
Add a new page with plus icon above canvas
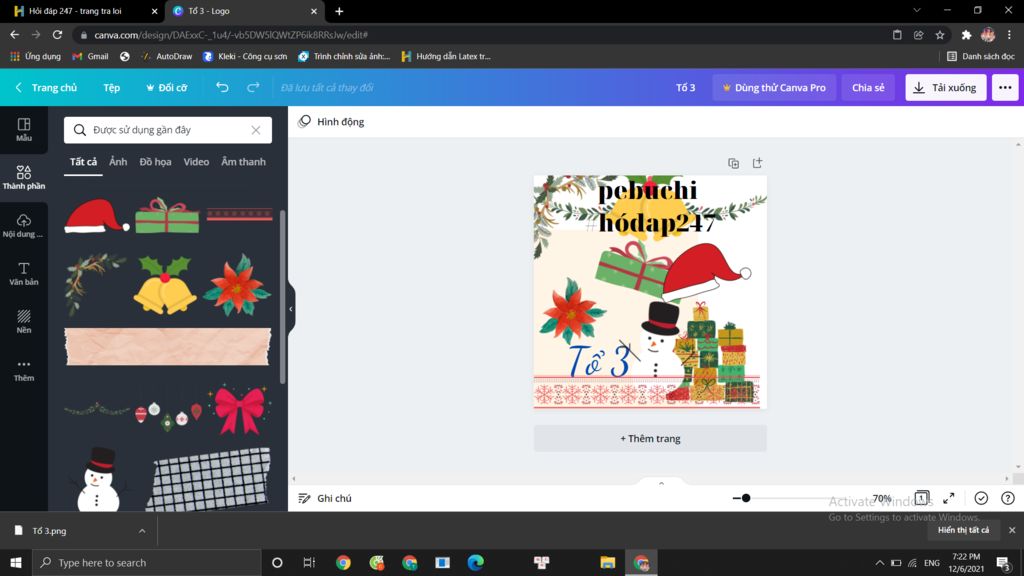(758, 163)
